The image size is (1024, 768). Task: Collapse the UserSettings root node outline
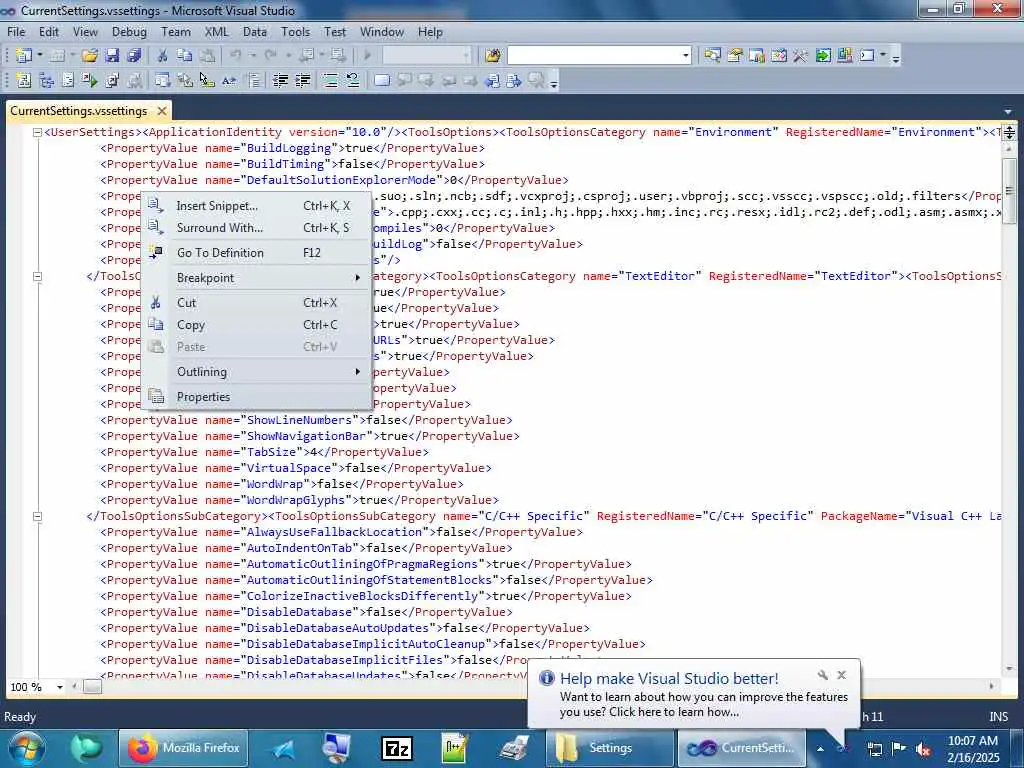[37, 133]
